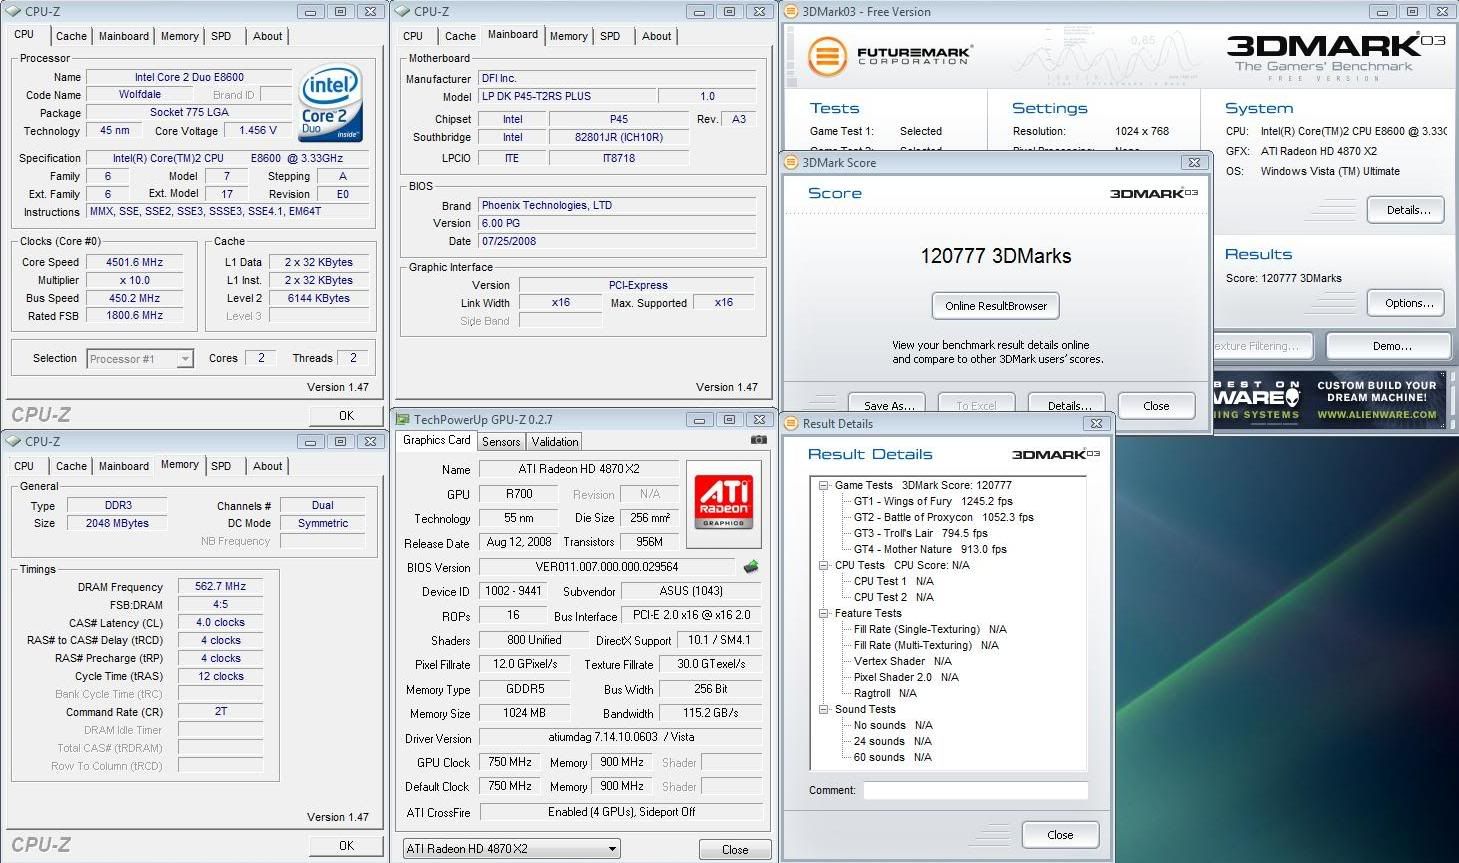Select GT3 - Troll's Lair result row
Viewport: 1459px width, 863px height.
click(920, 533)
